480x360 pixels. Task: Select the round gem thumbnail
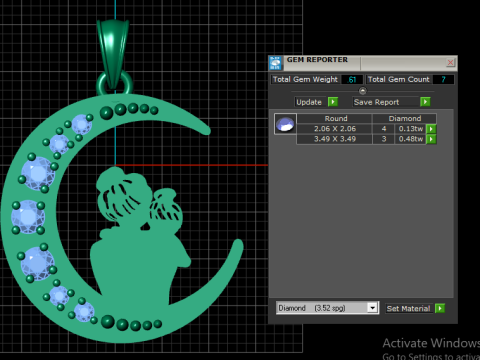tap(285, 124)
